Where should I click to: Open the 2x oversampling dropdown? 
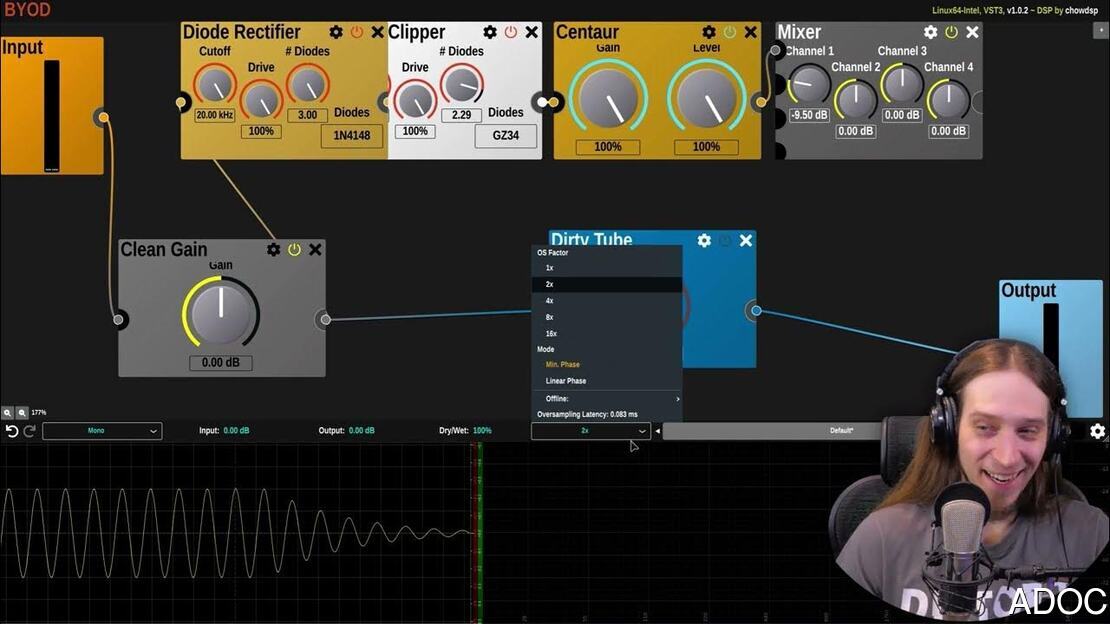591,431
